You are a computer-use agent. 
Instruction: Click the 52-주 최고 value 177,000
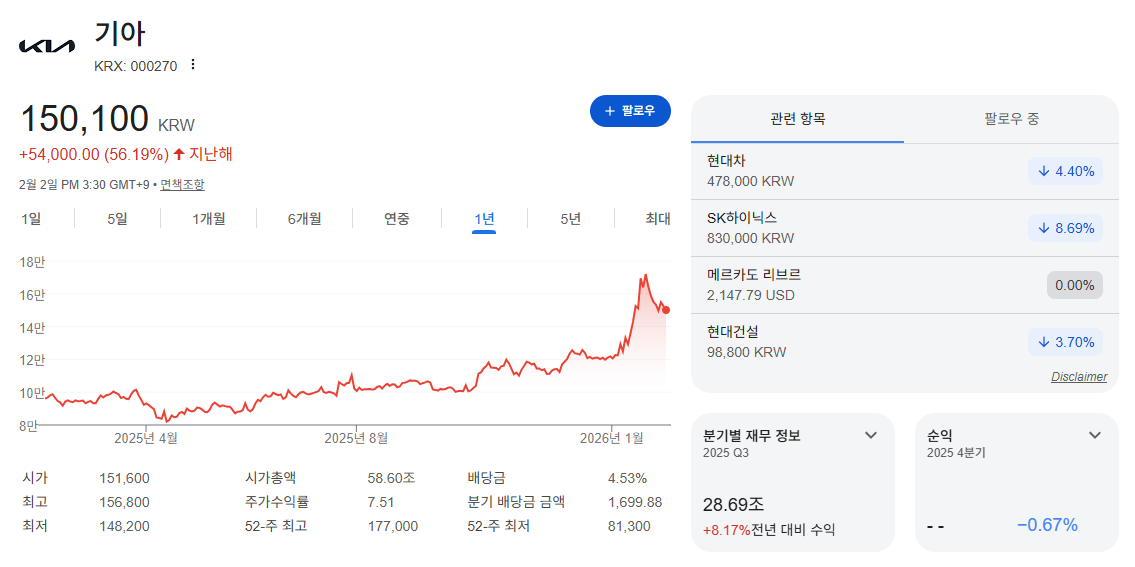point(392,526)
